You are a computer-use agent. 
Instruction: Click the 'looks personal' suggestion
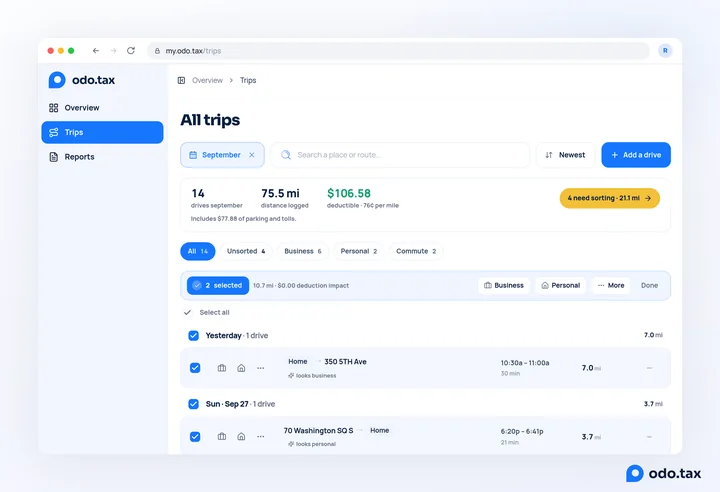[x=312, y=444]
